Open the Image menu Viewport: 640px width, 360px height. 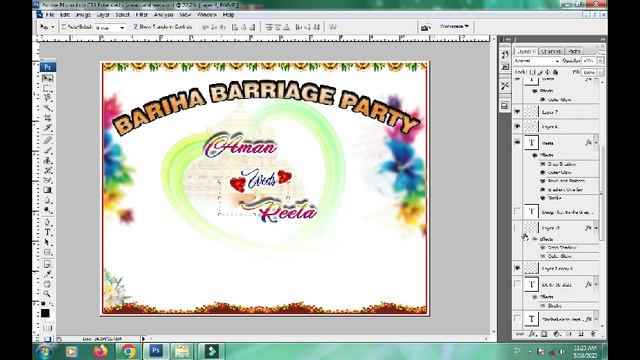(83, 15)
